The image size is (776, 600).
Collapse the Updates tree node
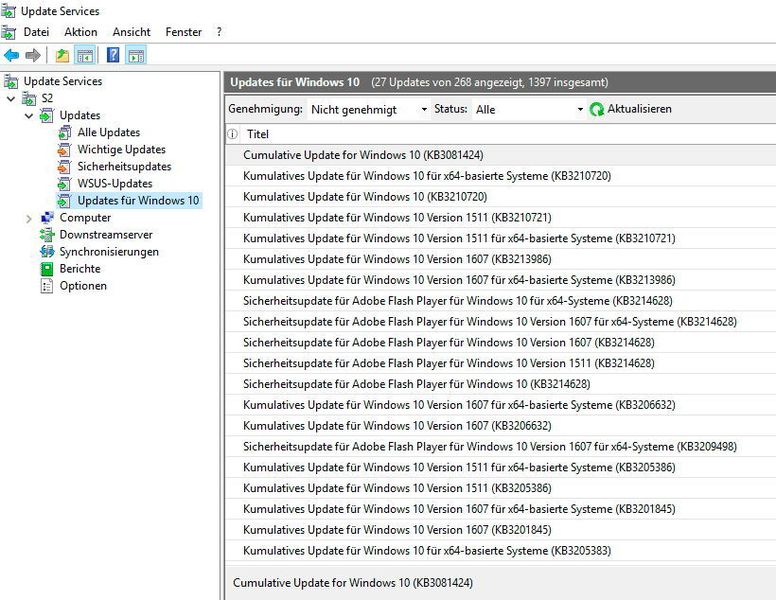pyautogui.click(x=29, y=116)
